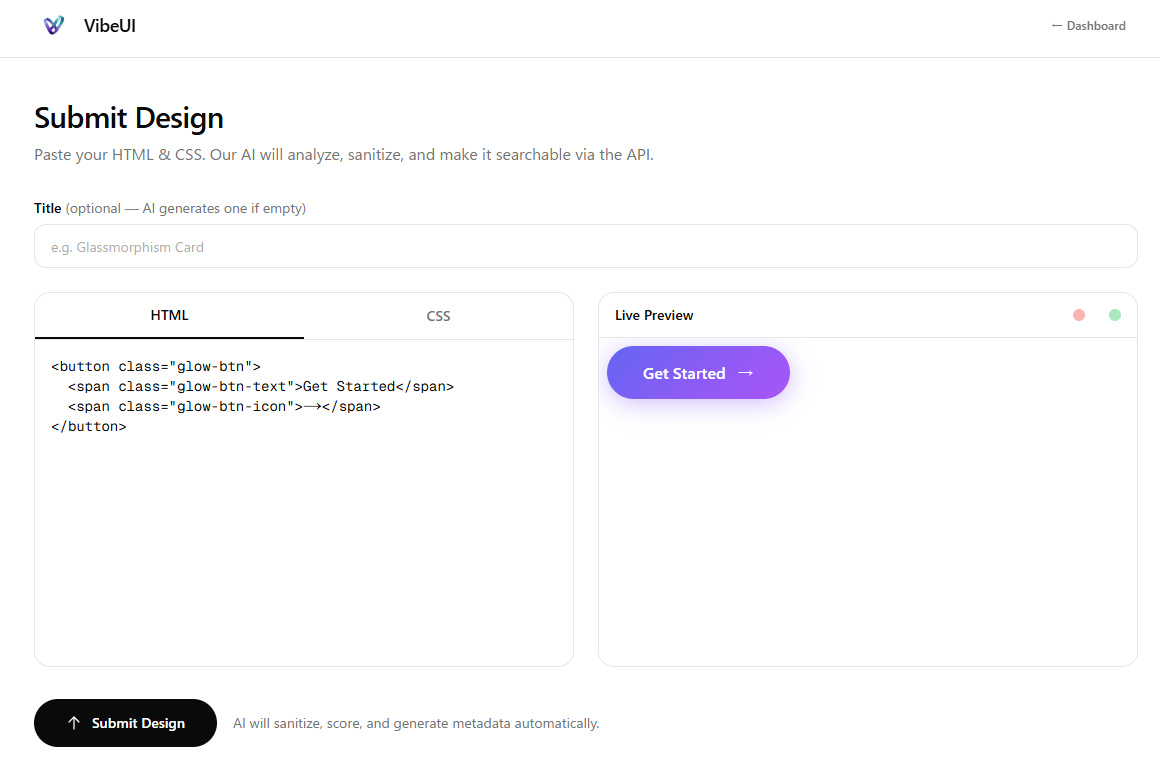The height and width of the screenshot is (776, 1160).
Task: Click the "AI will sanitize, score" note text
Action: point(416,723)
